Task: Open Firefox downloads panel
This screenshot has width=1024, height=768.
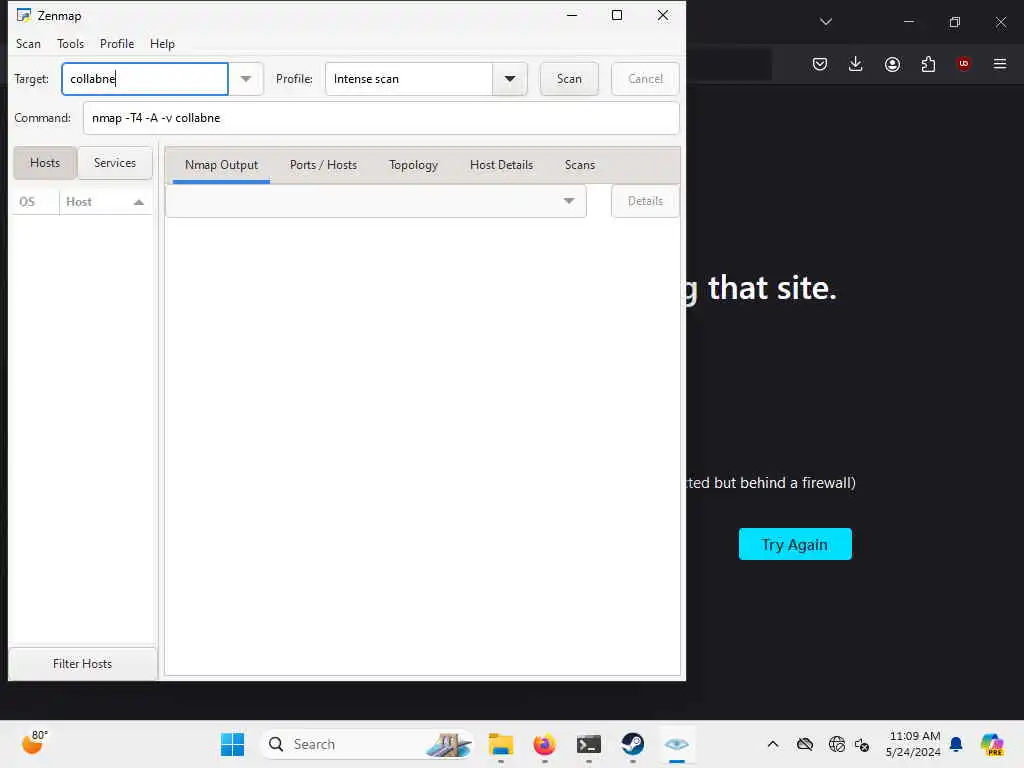Action: tap(856, 63)
